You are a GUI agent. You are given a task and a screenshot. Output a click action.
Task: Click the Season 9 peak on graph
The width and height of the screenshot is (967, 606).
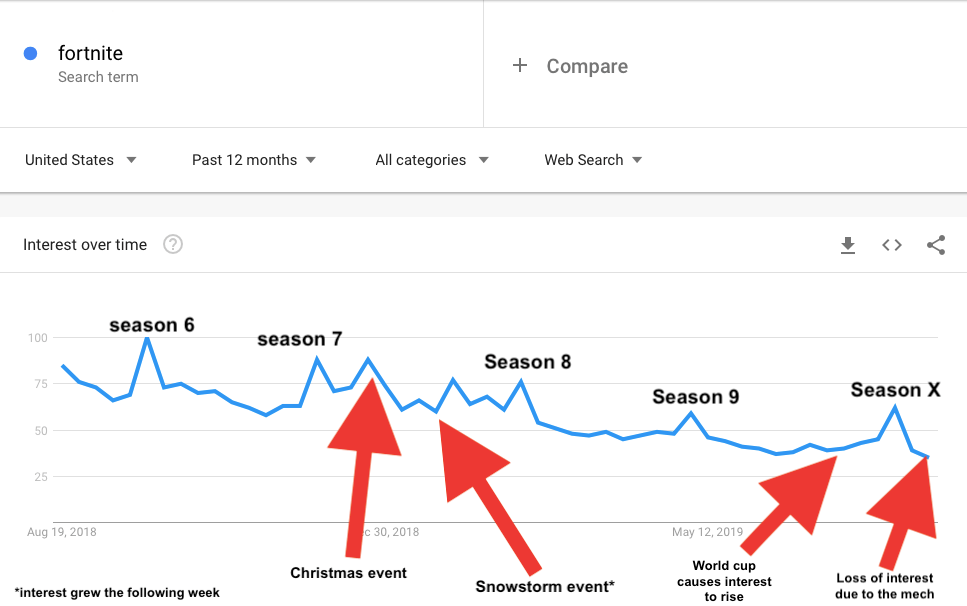691,412
